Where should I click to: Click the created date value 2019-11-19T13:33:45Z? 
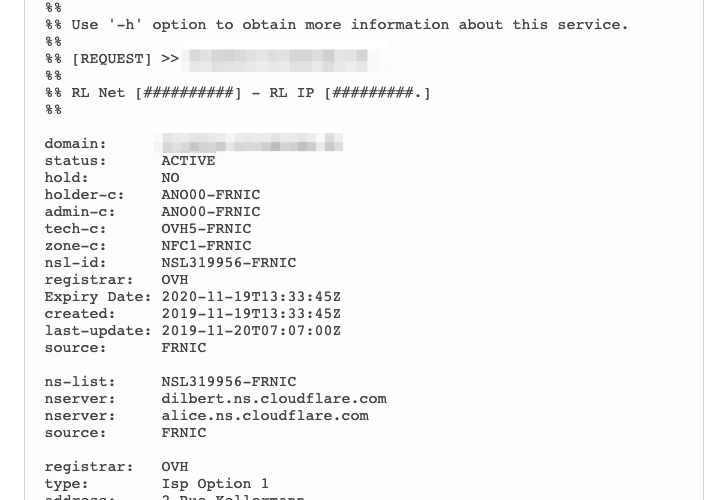(251, 313)
